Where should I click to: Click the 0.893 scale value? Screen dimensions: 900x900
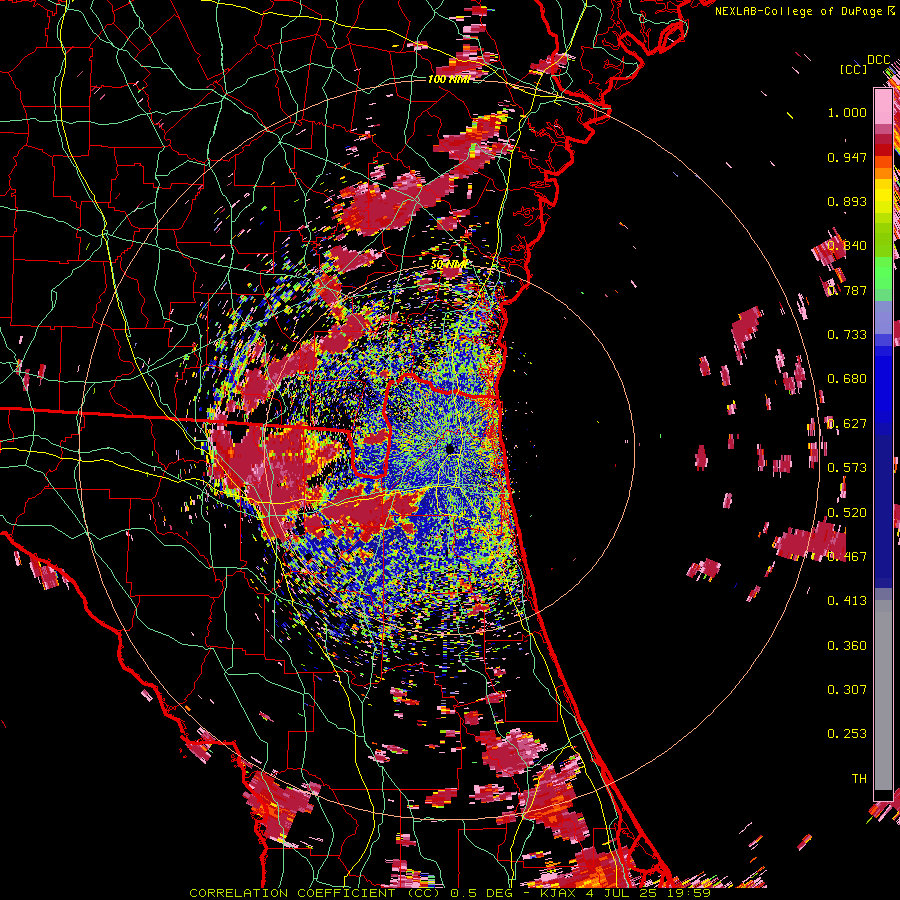click(847, 201)
